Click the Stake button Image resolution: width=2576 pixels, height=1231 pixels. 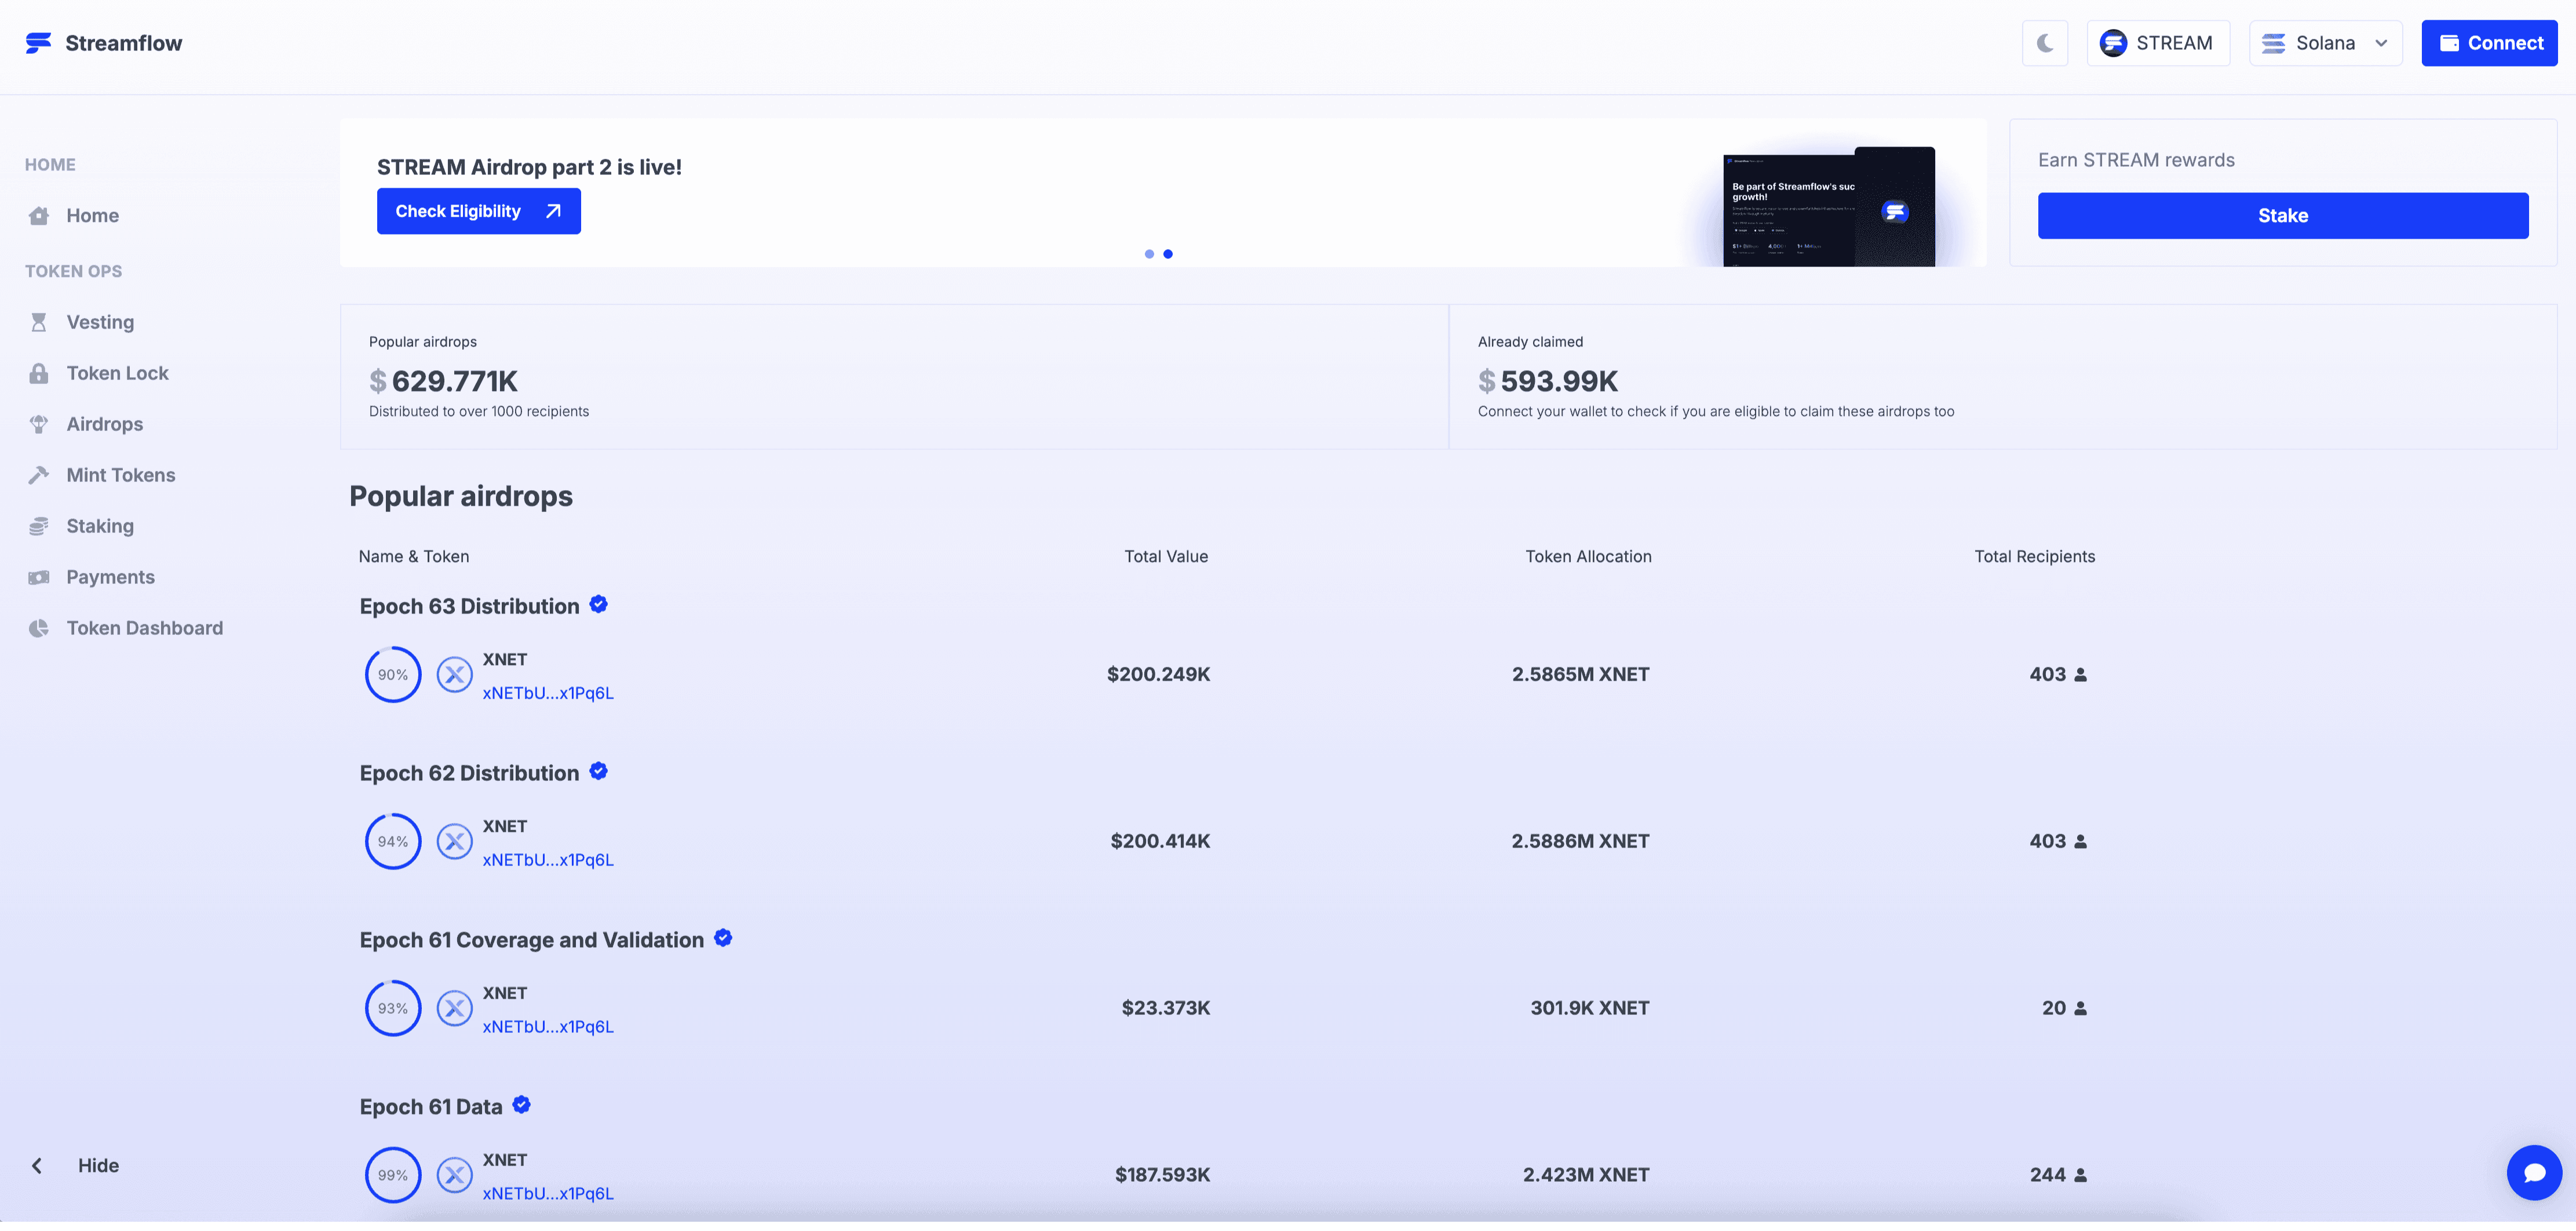2283,215
